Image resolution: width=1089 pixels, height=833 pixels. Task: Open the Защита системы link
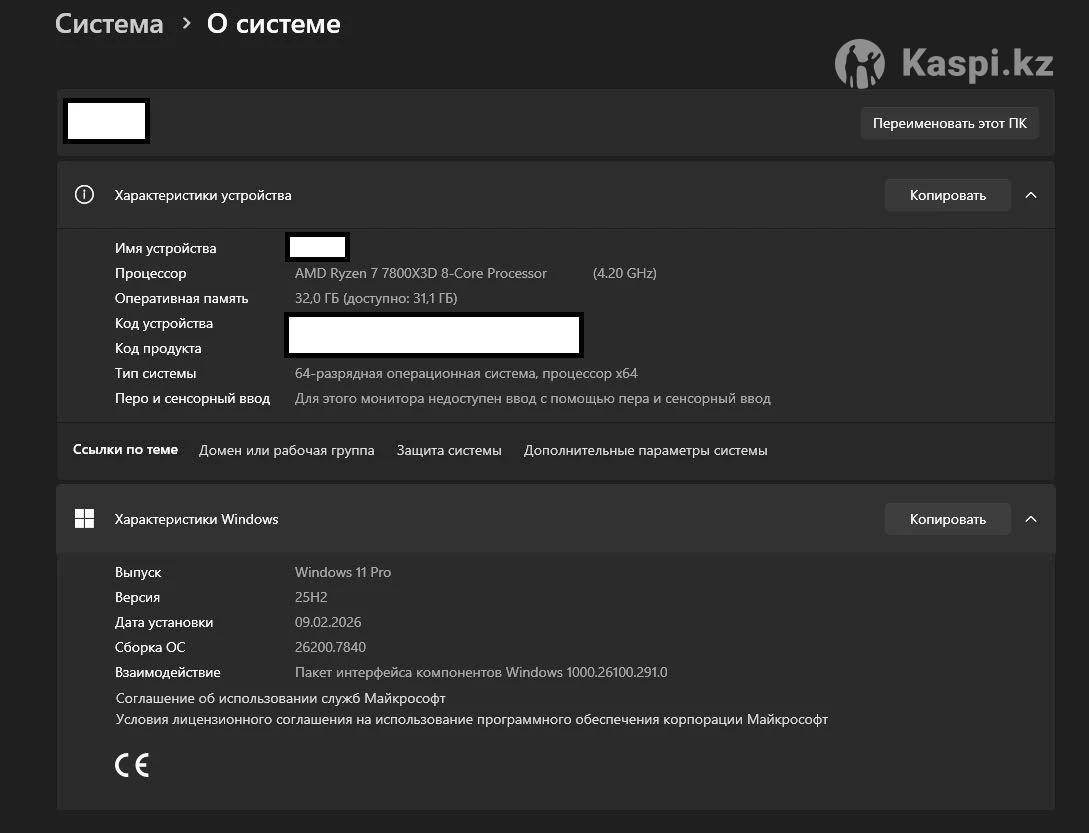[449, 450]
